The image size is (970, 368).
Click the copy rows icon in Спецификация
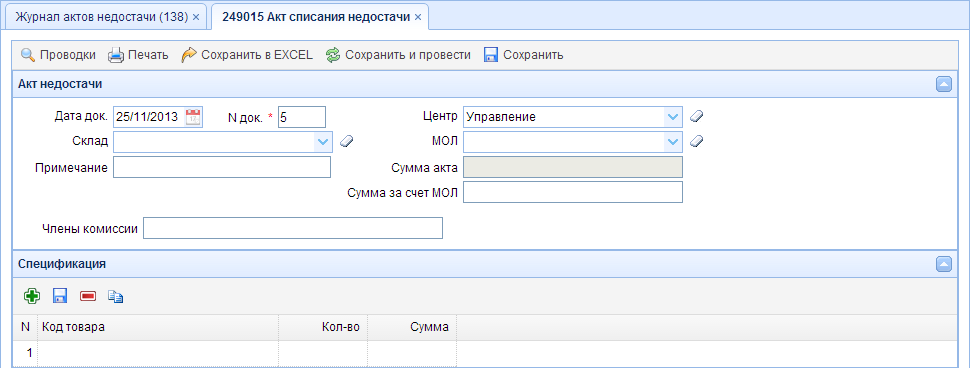[x=116, y=296]
